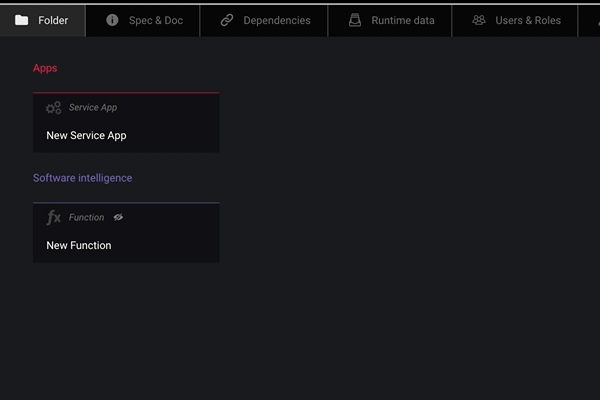Screen dimensions: 600x400
Task: Click the people icon beside Users & Roles
Action: tap(479, 20)
